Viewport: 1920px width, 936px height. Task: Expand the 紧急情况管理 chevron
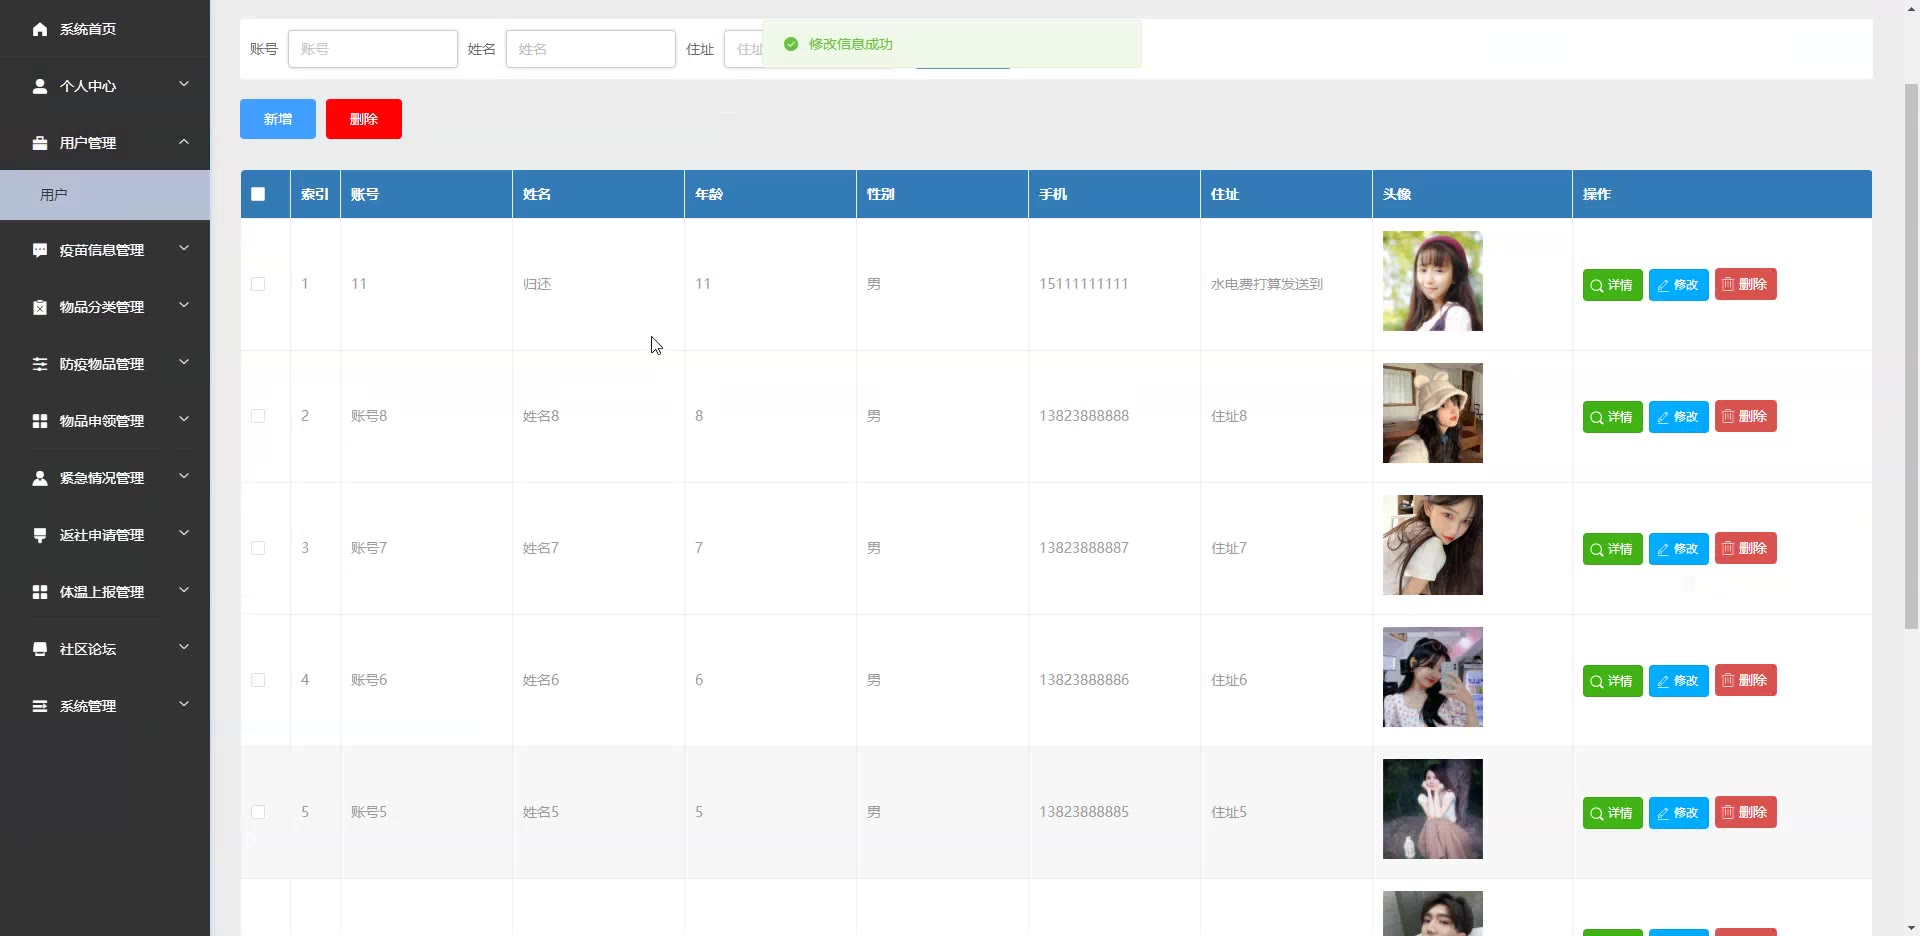184,476
